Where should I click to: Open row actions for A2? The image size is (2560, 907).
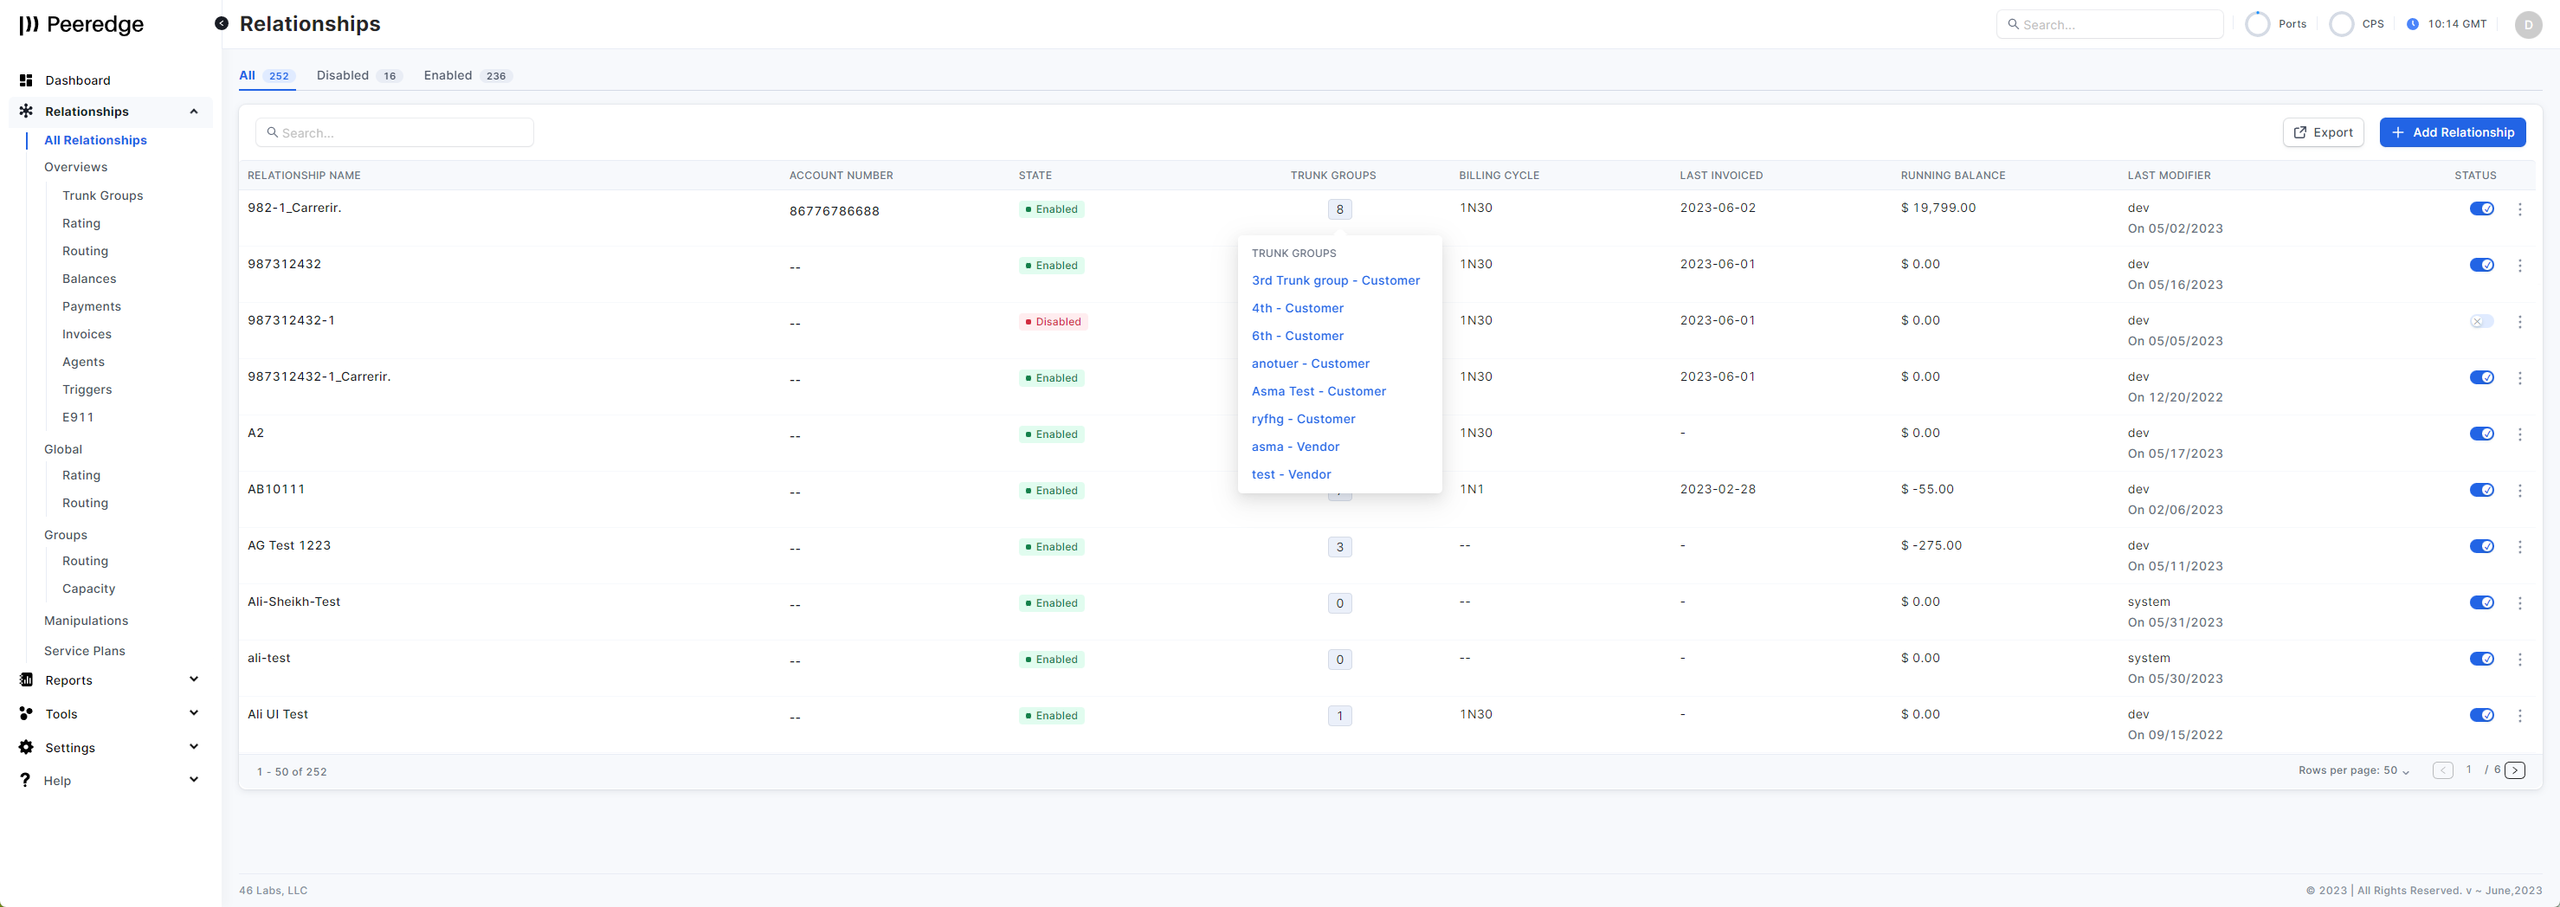pos(2520,434)
